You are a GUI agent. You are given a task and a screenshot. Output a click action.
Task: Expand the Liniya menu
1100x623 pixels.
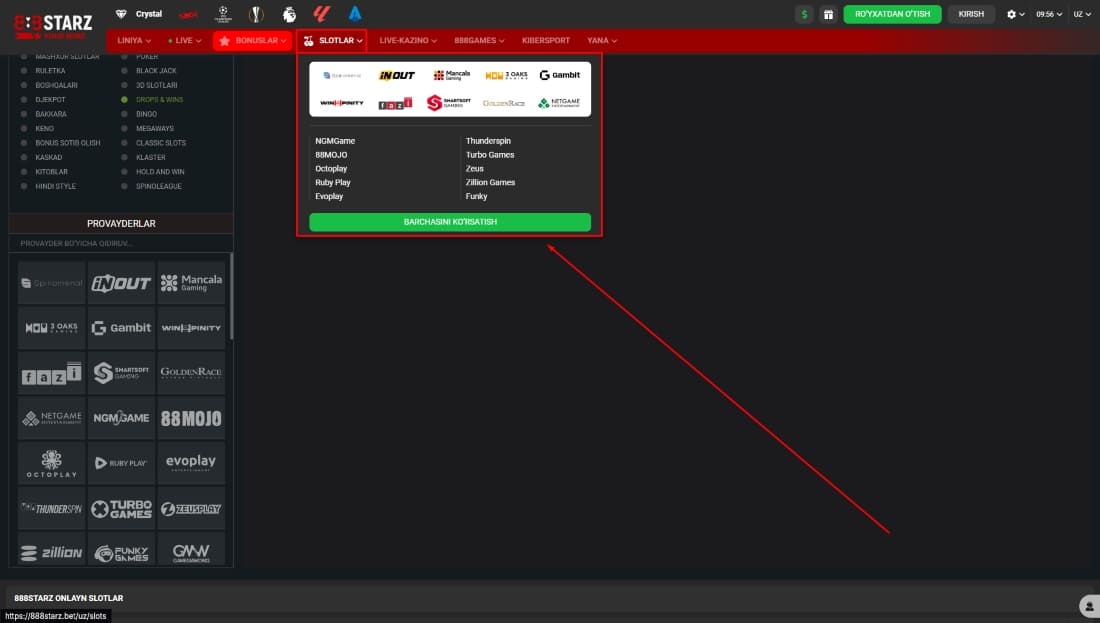pos(134,41)
